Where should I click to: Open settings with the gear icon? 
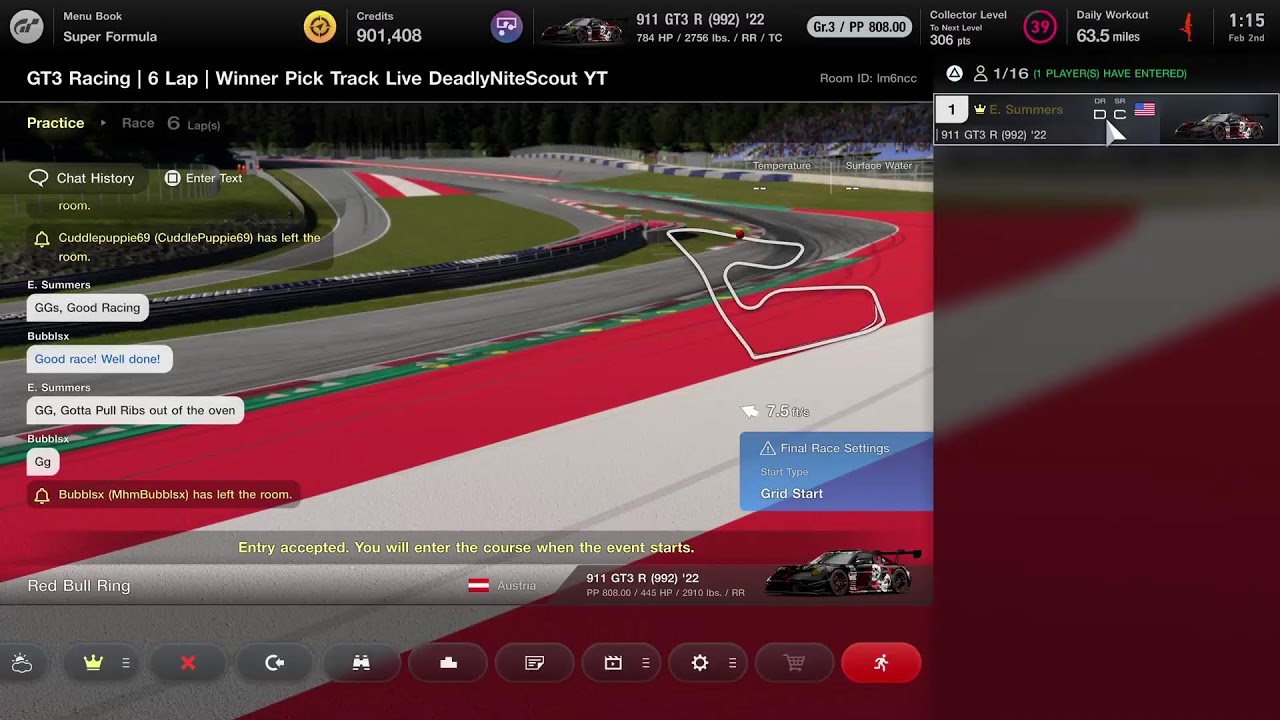coord(700,663)
